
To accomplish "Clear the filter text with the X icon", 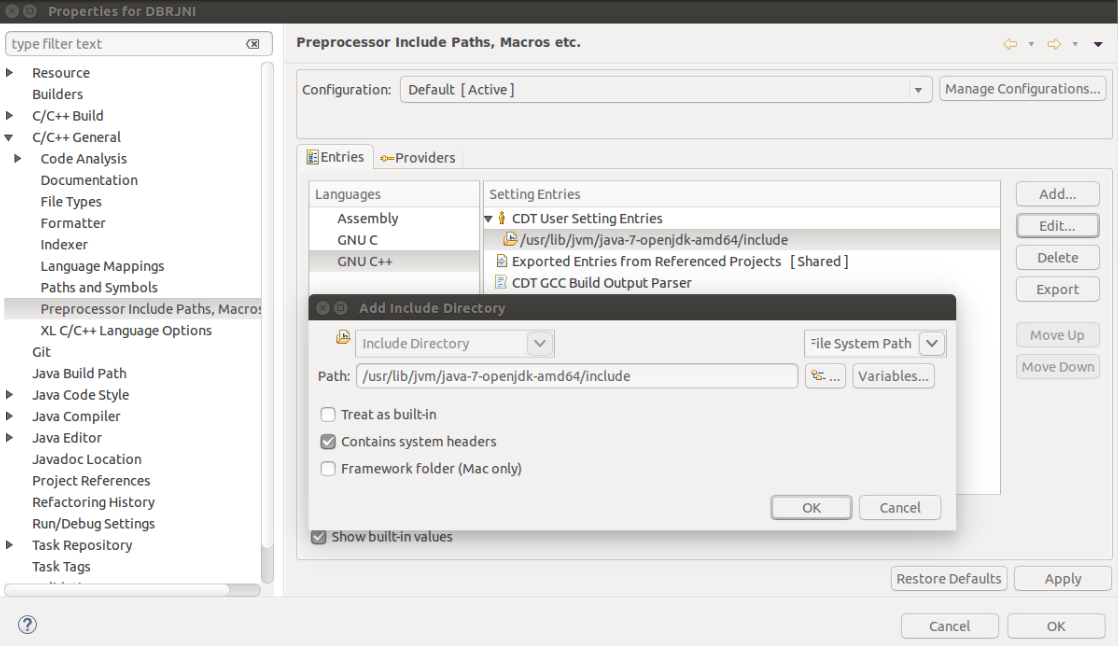I will click(x=253, y=44).
